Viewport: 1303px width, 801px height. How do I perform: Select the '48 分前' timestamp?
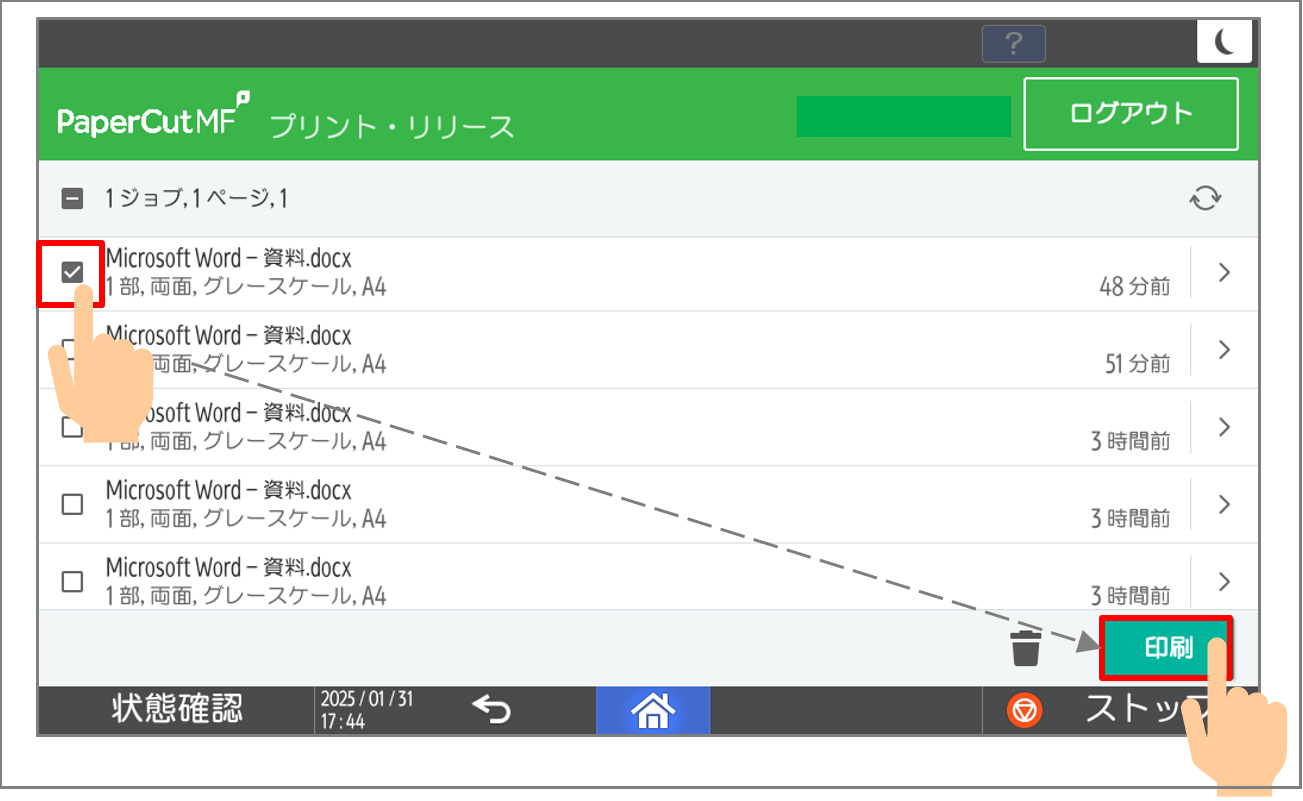(1134, 287)
